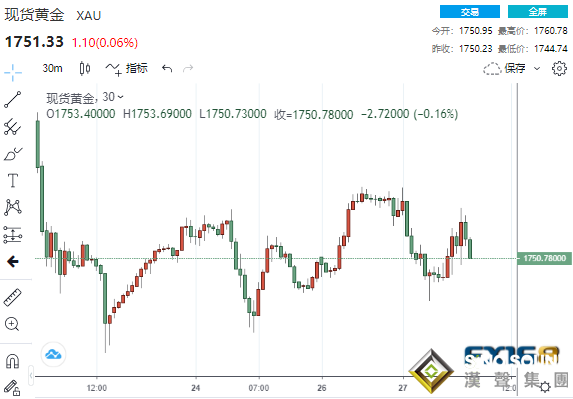The image size is (573, 399).
Task: Activate the ruler measure tool
Action: [13, 297]
